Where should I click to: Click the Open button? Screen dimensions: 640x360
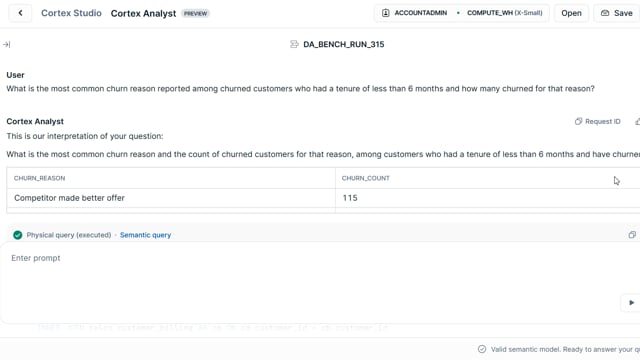coord(571,13)
